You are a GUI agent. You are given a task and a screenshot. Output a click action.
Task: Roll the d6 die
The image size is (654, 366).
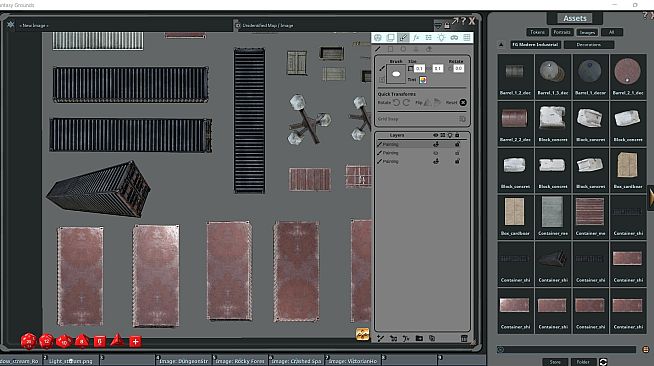click(x=99, y=341)
